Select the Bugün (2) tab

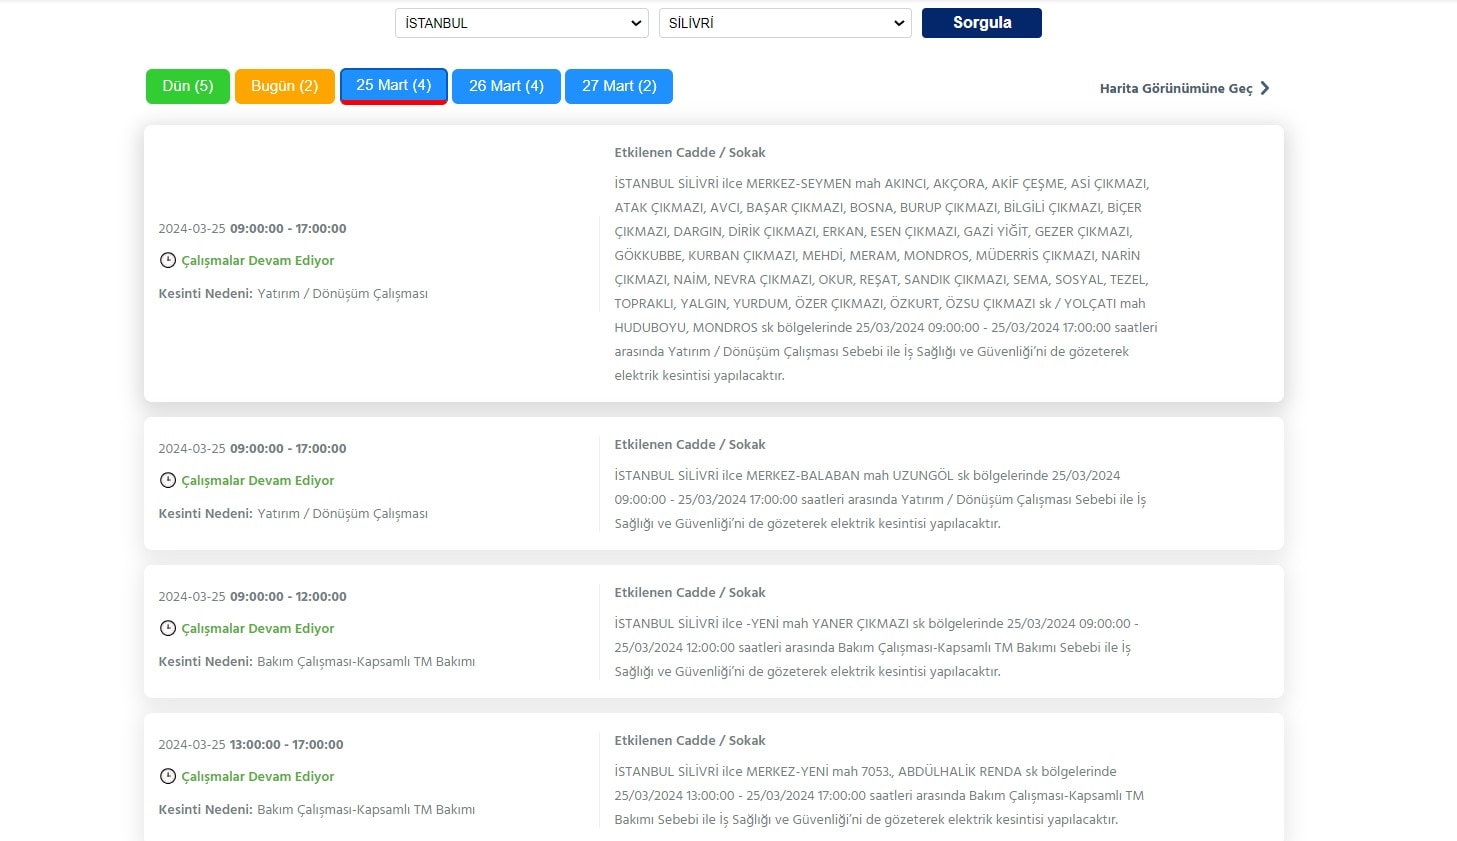[x=284, y=86]
